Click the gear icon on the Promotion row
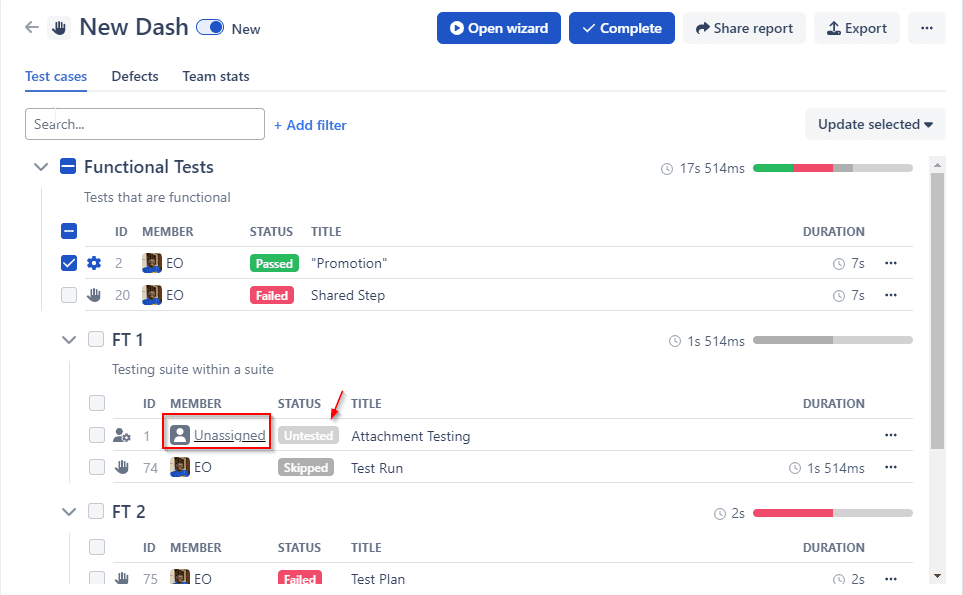963x595 pixels. click(94, 263)
